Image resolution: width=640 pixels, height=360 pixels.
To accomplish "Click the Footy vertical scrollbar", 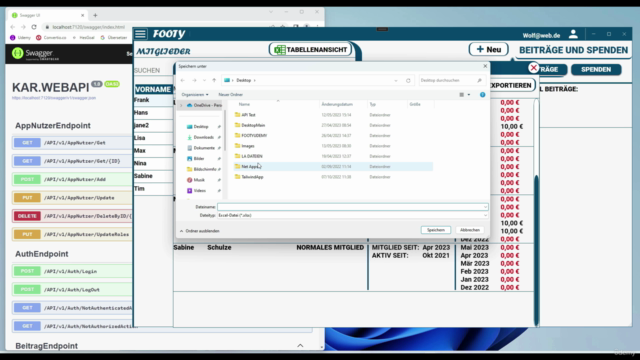I will [536, 250].
